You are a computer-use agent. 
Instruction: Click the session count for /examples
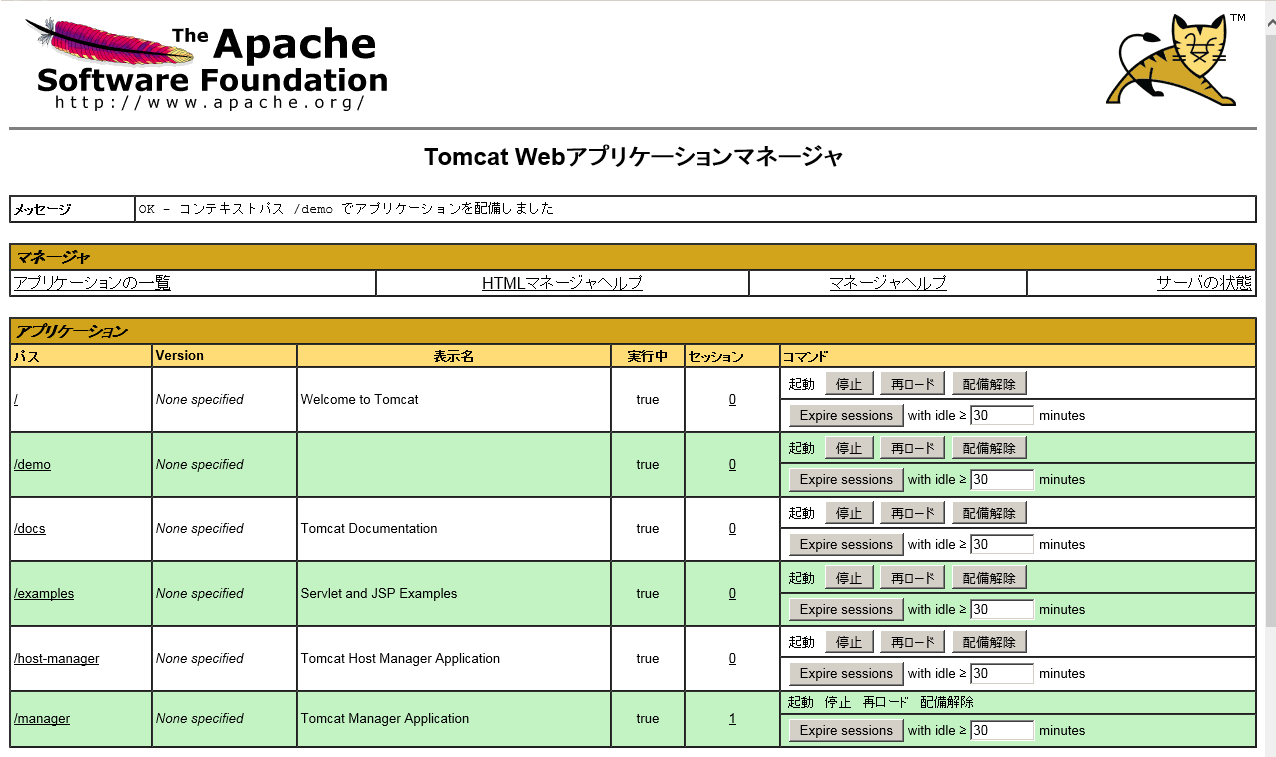731,593
